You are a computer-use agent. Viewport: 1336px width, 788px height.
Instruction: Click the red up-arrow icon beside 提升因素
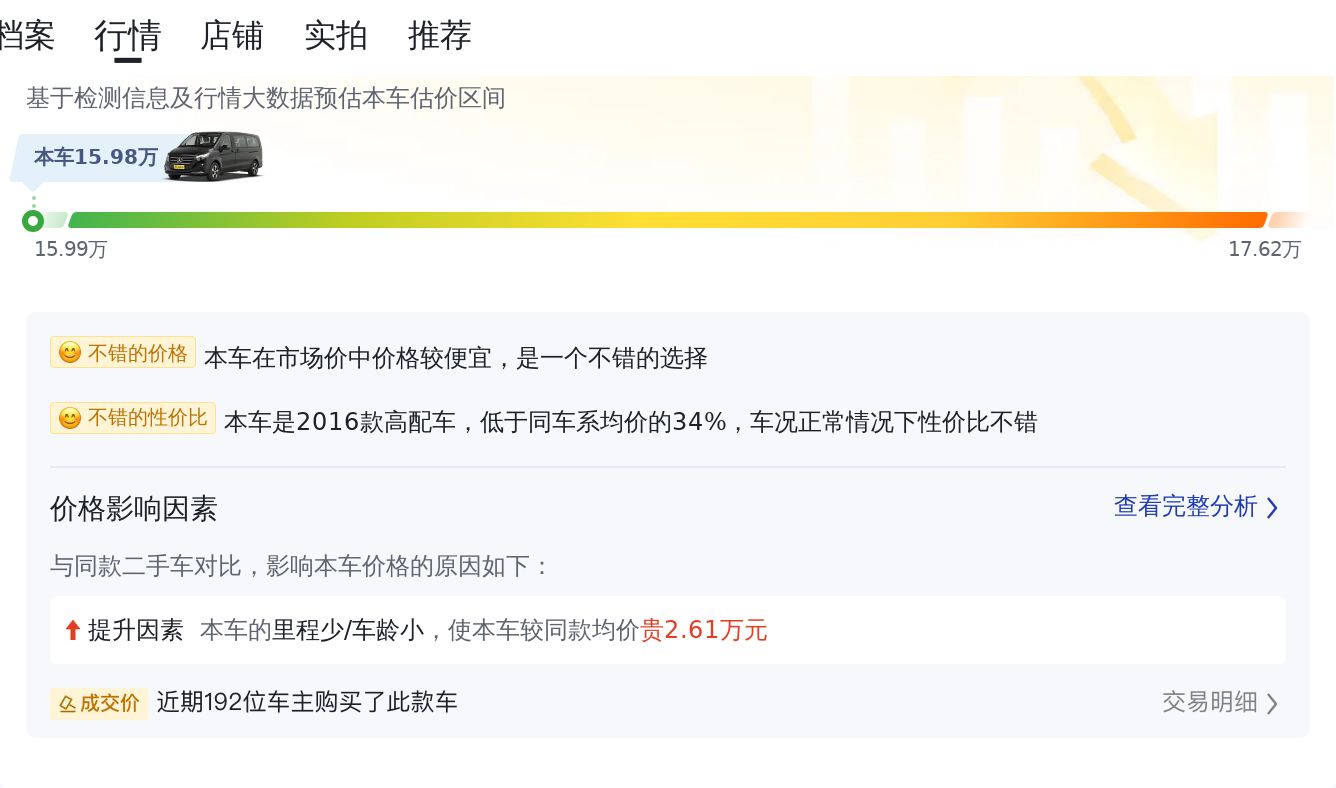coord(72,630)
